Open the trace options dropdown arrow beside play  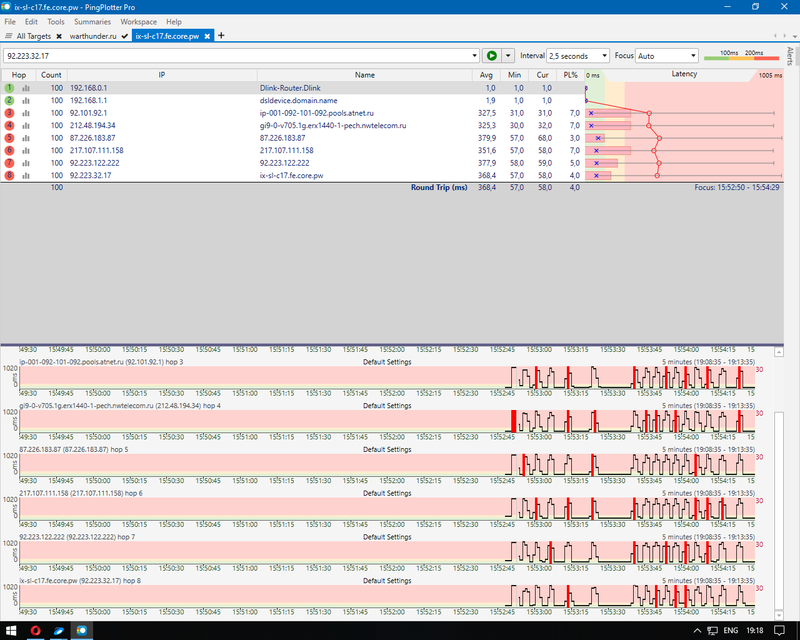(x=508, y=56)
